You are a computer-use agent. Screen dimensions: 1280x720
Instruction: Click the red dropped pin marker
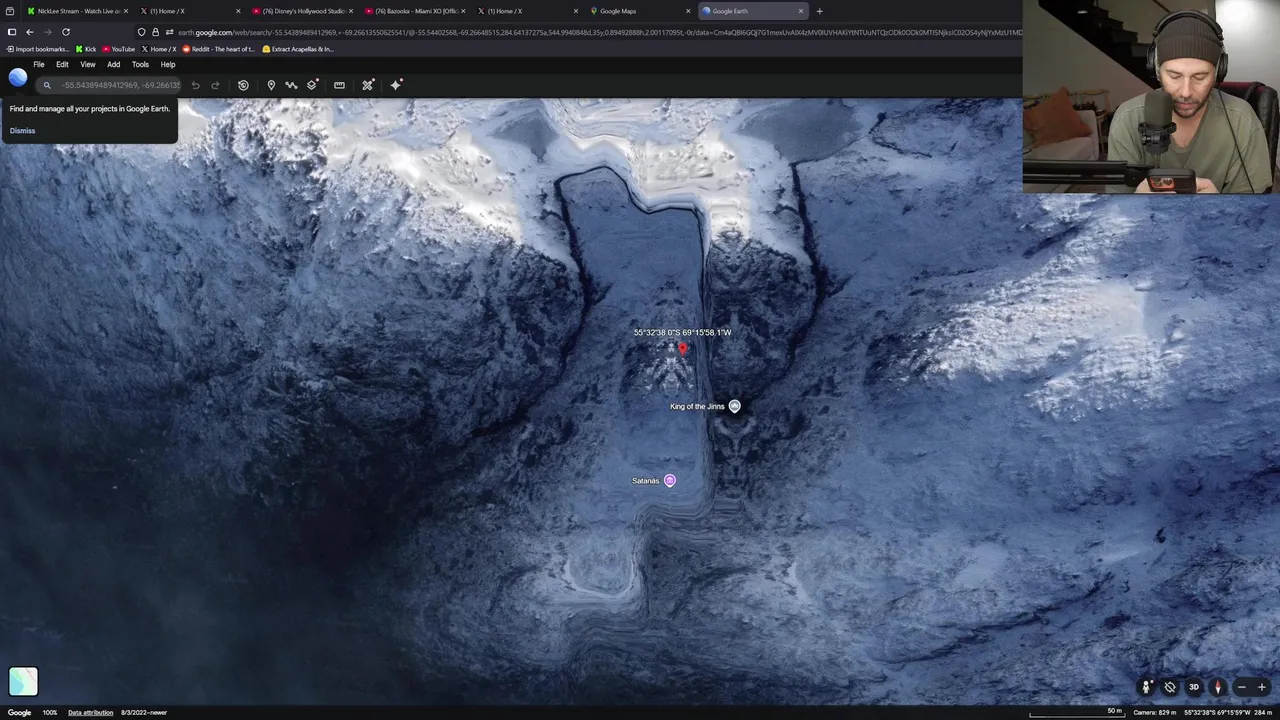point(682,348)
